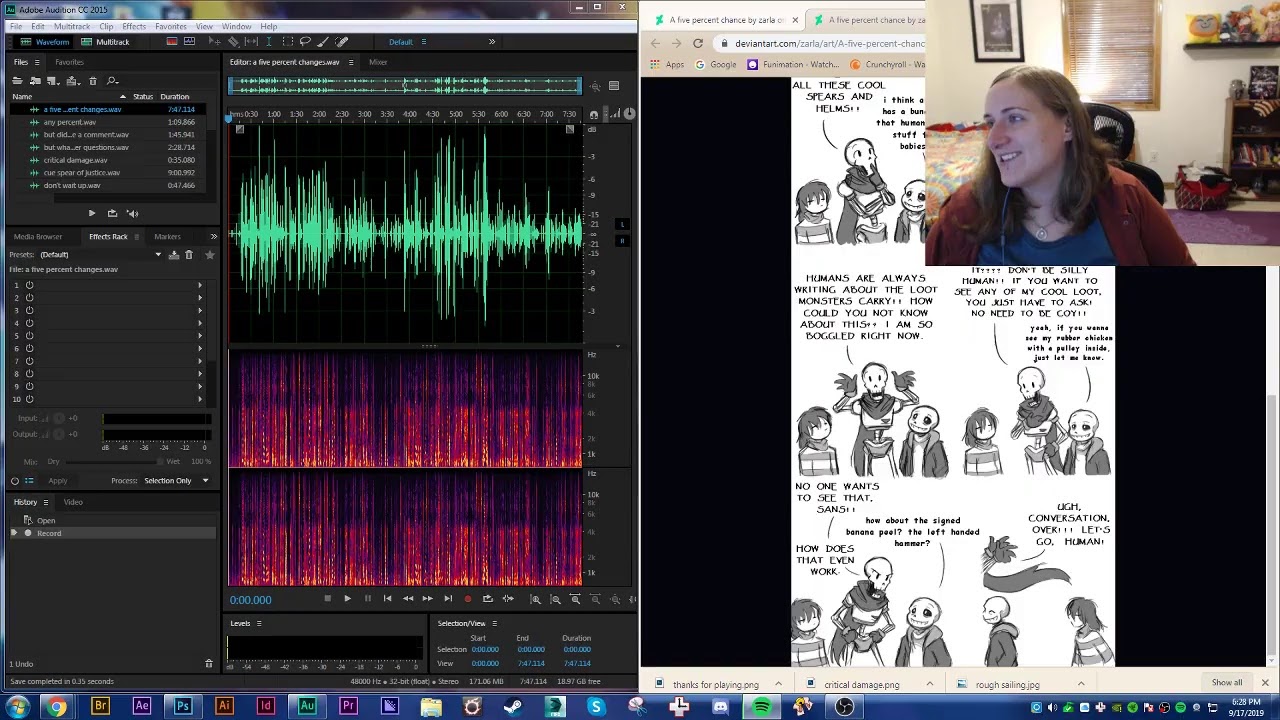Delete the effects rack preset

(x=189, y=255)
